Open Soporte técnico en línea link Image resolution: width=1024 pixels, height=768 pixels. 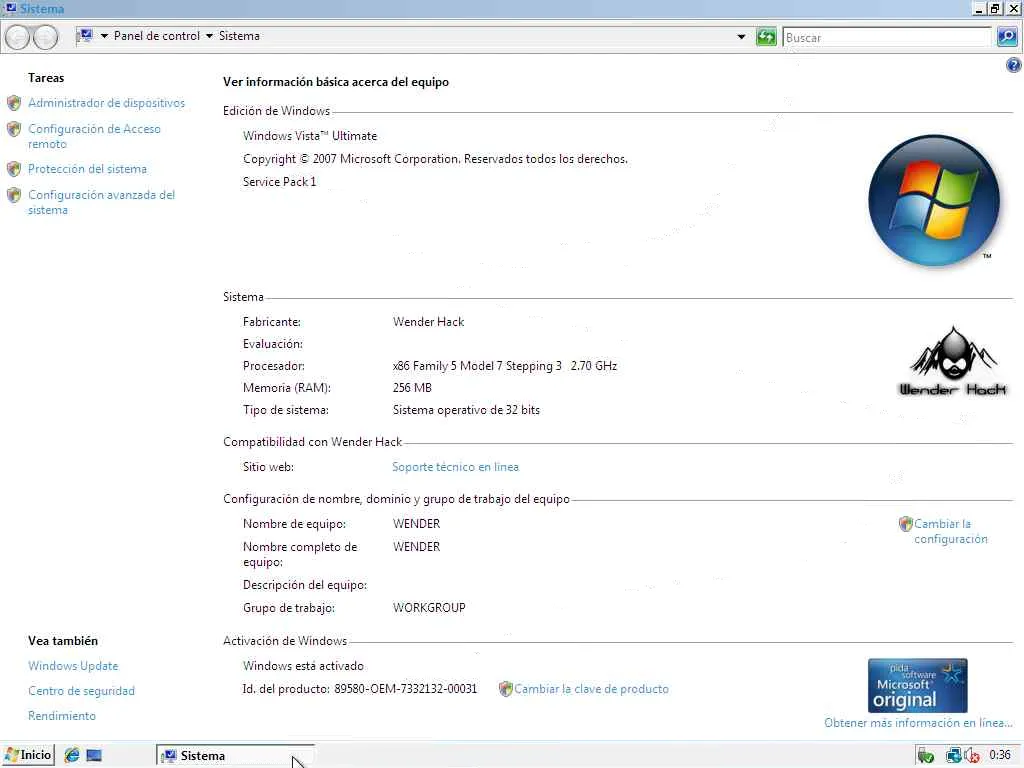(455, 467)
